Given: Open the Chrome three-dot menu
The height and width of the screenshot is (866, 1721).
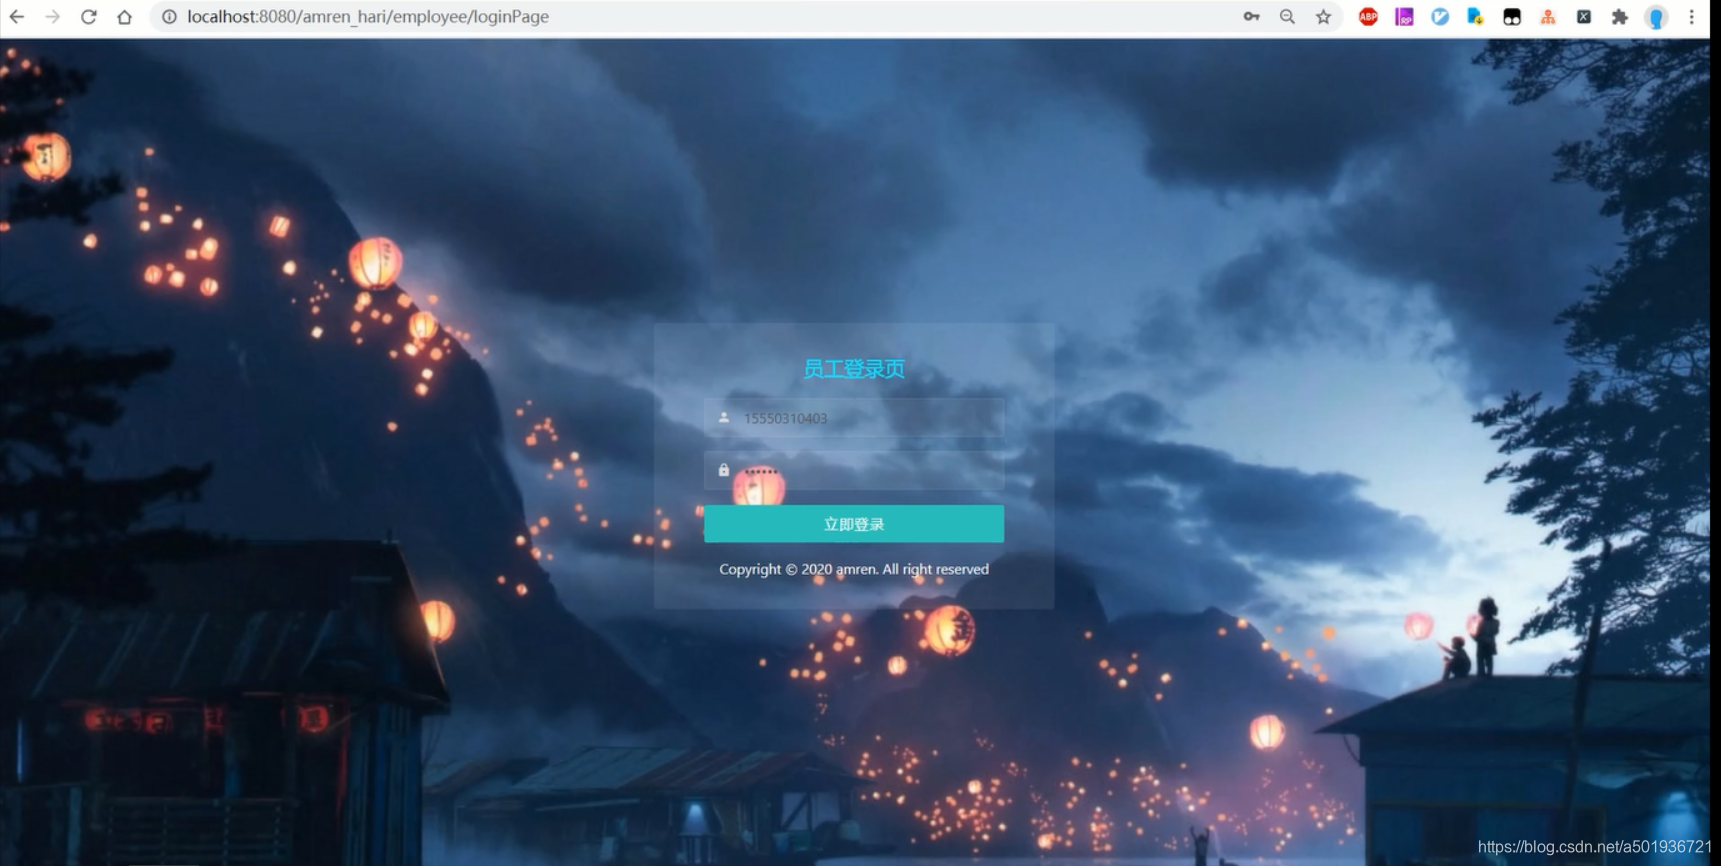Looking at the screenshot, I should tap(1692, 17).
